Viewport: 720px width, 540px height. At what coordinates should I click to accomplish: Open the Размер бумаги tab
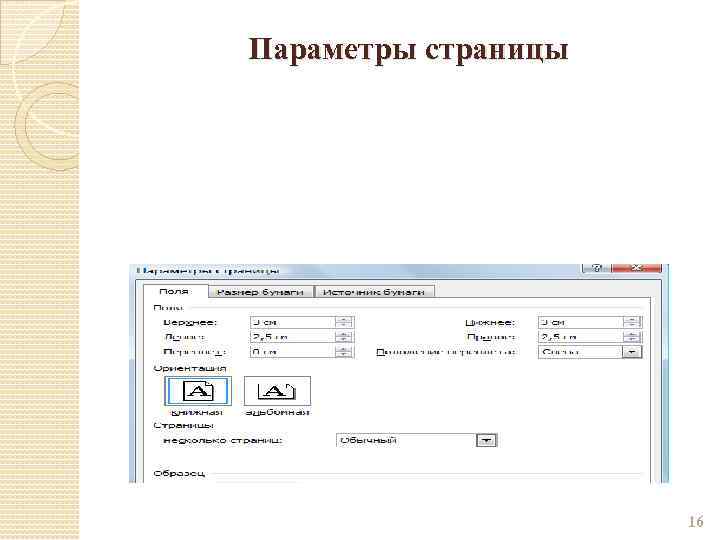[260, 292]
